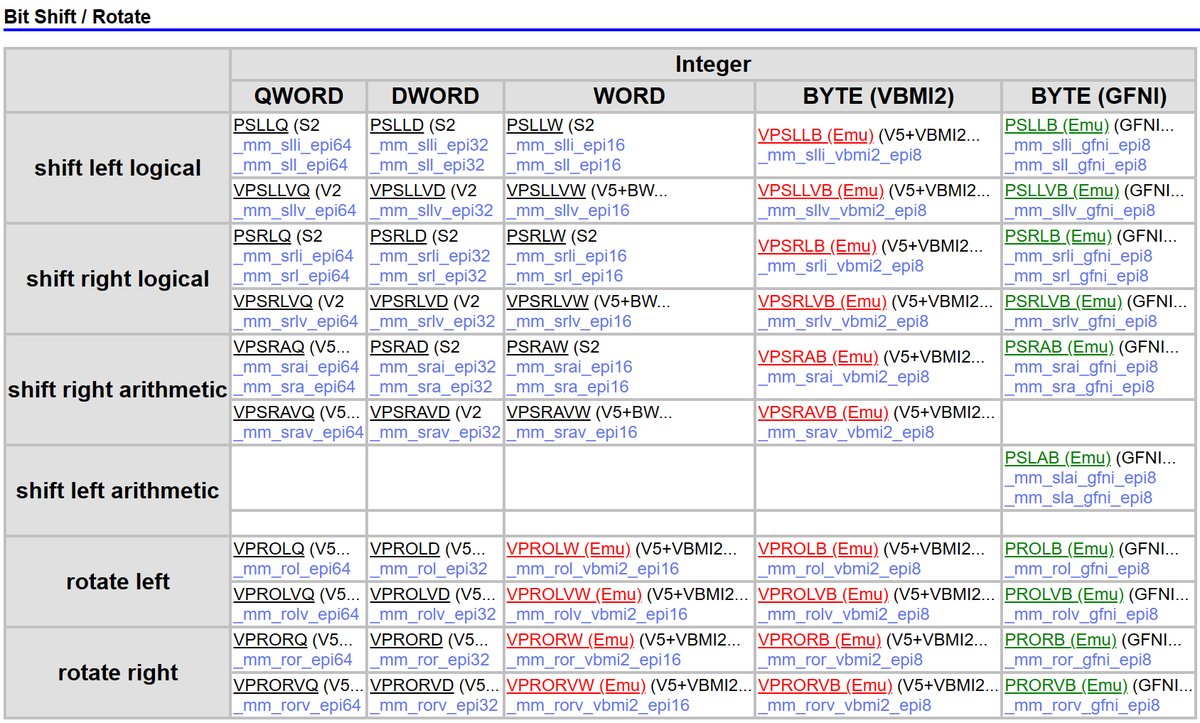Open the _mm_slai_gfni_epi8 link
The image size is (1200, 723).
point(1080,478)
